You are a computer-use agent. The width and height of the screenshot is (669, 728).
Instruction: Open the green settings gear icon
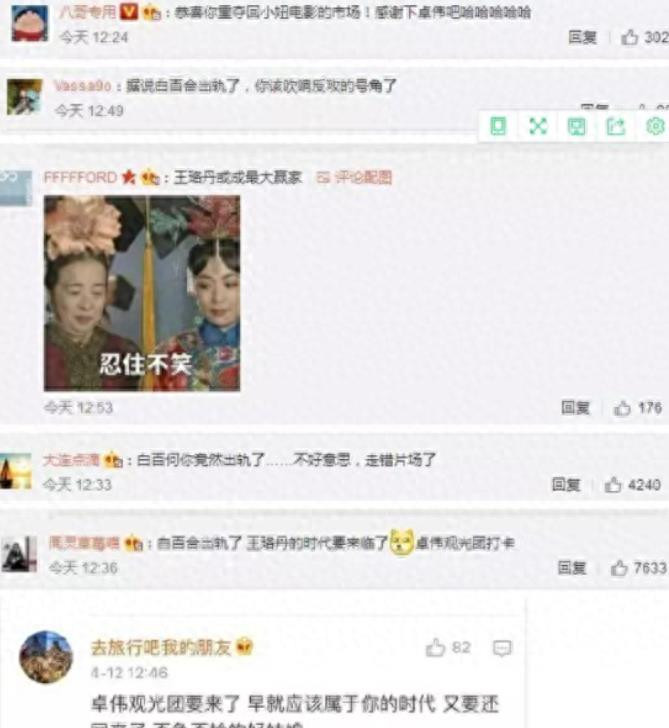pos(655,126)
